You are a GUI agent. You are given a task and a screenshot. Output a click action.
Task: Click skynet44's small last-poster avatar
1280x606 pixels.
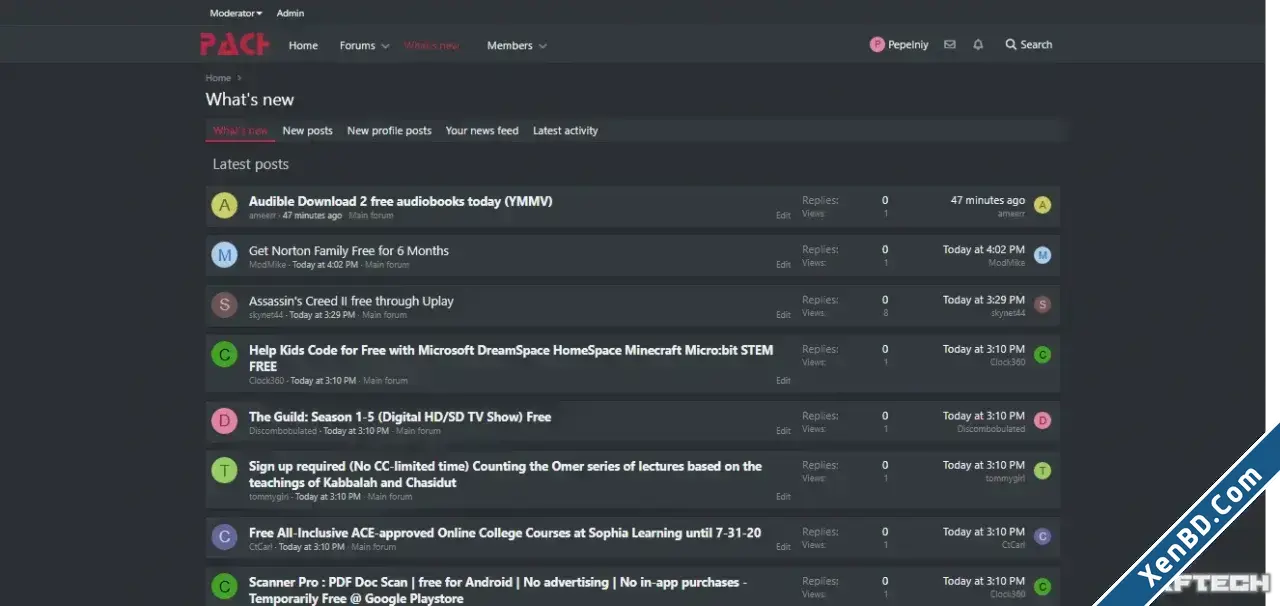click(1043, 305)
